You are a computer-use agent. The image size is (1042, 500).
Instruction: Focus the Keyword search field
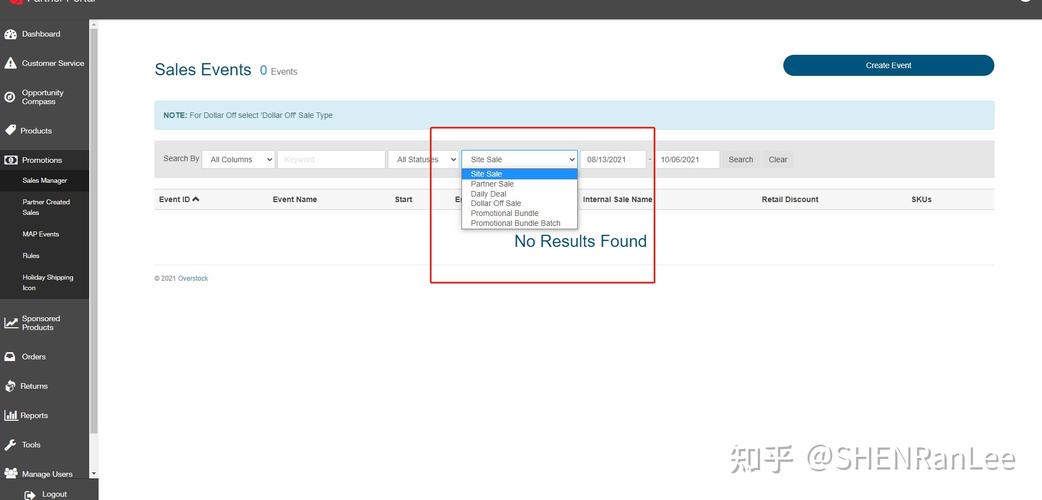point(332,160)
